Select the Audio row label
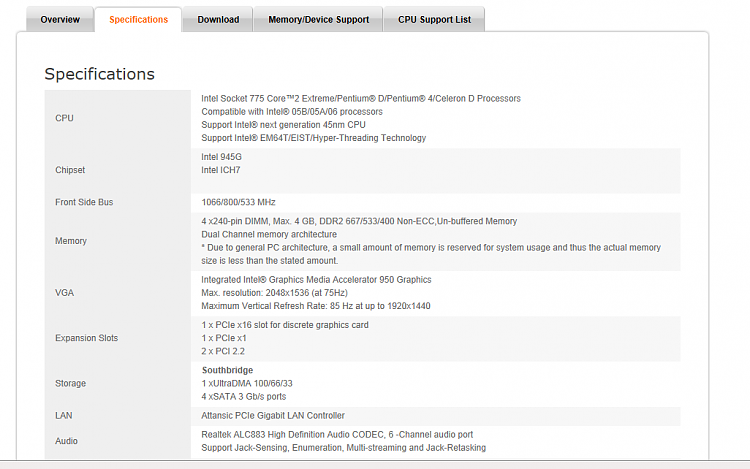 tap(66, 441)
